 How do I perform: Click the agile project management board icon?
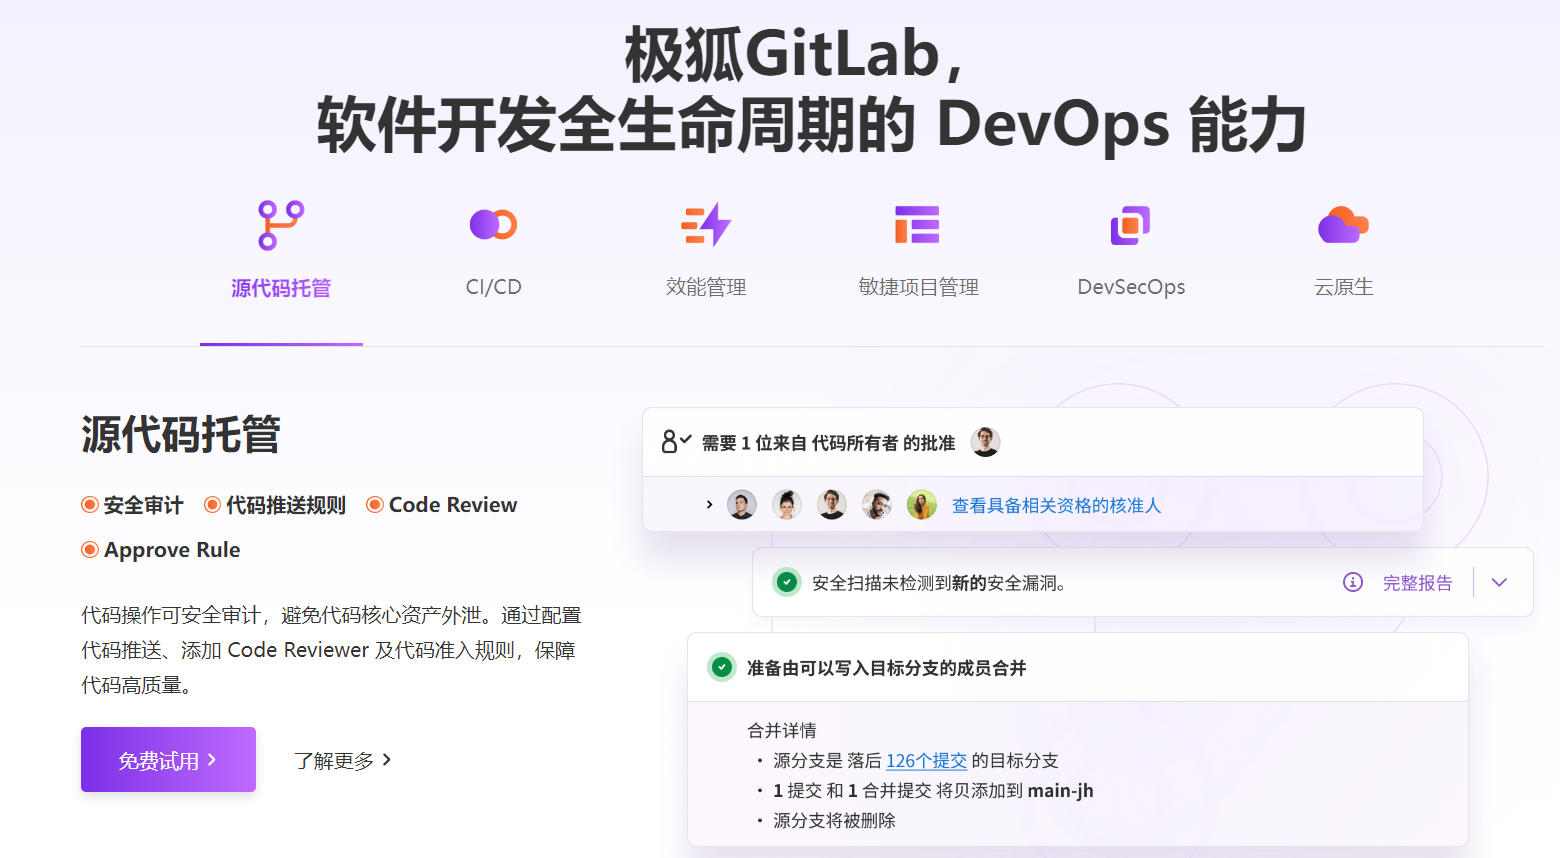(918, 225)
